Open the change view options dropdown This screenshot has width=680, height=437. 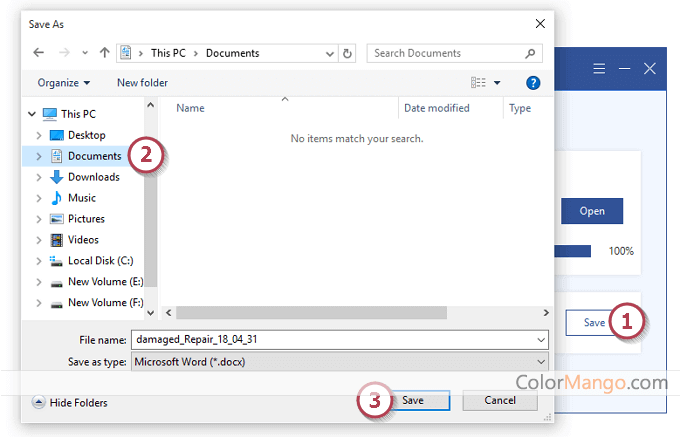pyautogui.click(x=497, y=83)
